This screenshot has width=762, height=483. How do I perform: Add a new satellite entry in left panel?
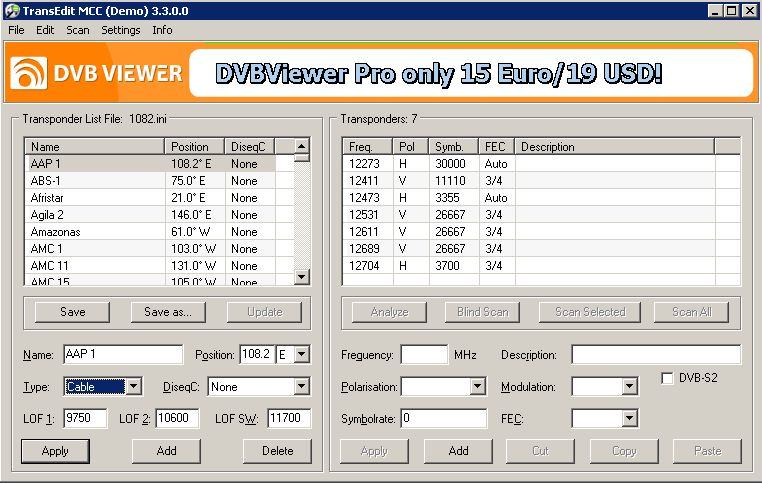[166, 451]
